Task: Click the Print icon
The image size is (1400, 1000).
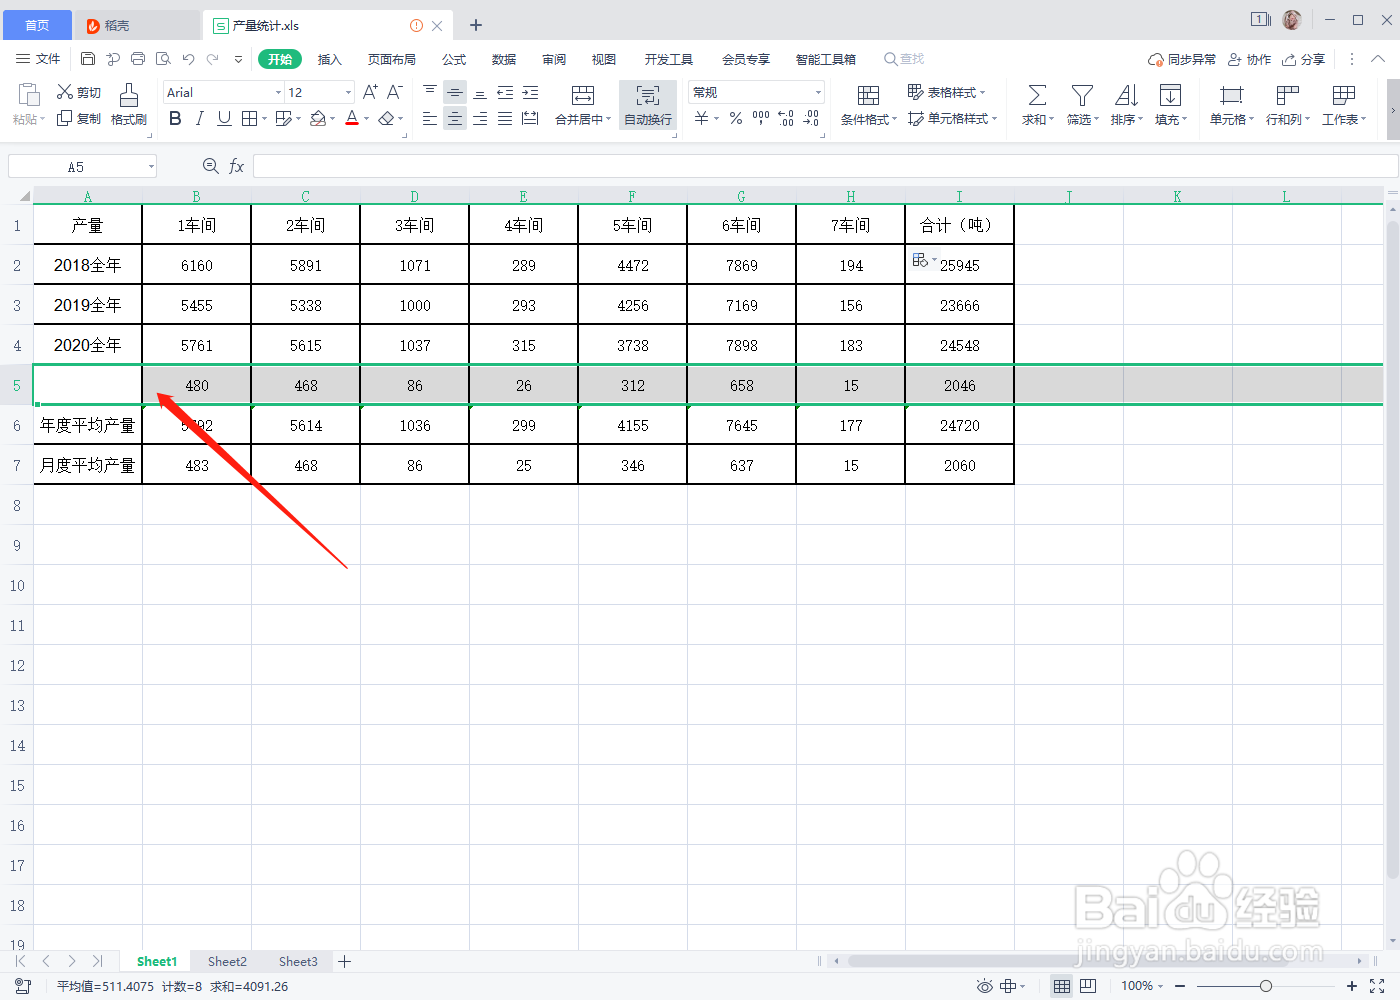Action: tap(138, 59)
